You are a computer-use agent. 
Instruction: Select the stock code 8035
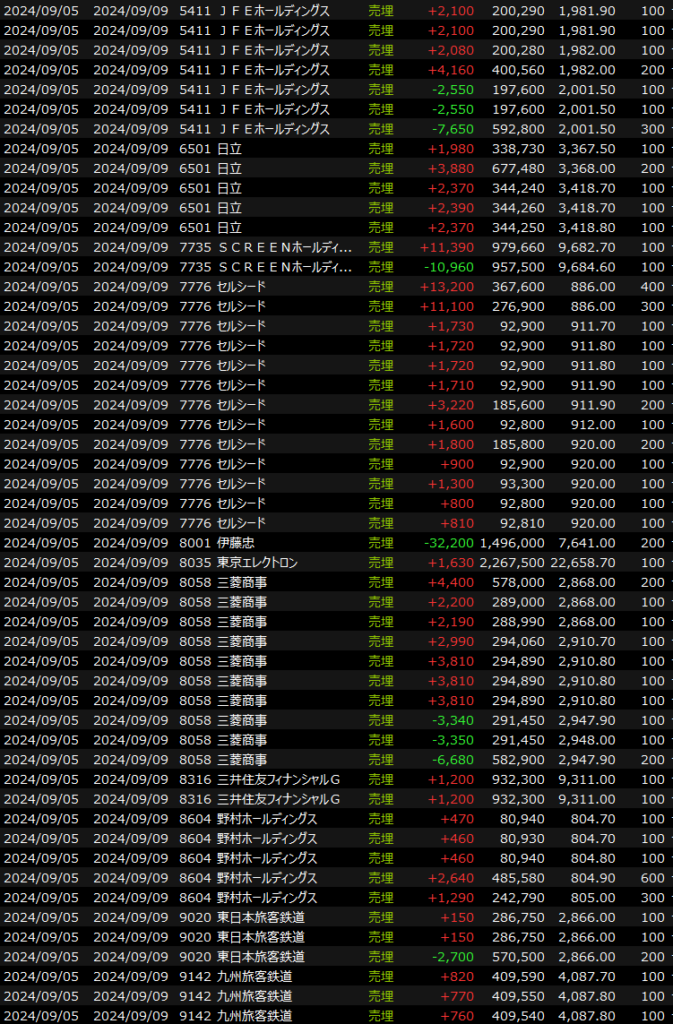point(195,563)
